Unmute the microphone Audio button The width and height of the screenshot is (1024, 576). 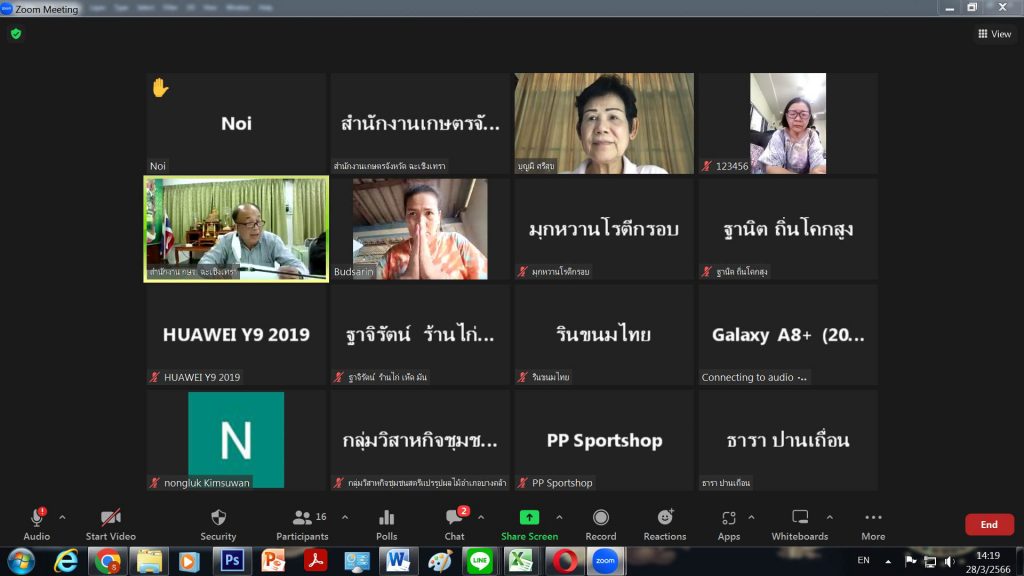click(x=37, y=523)
